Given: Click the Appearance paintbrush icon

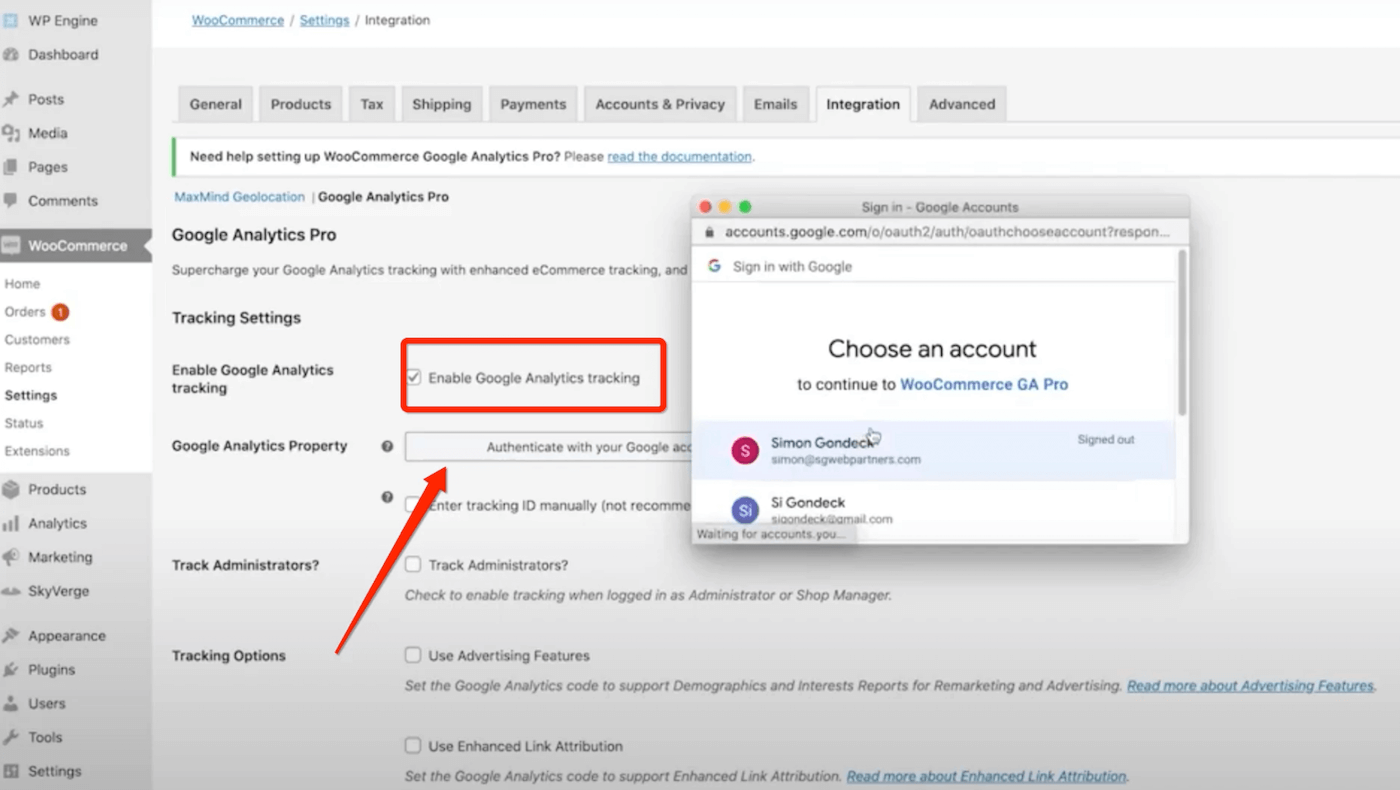Looking at the screenshot, I should 11,635.
